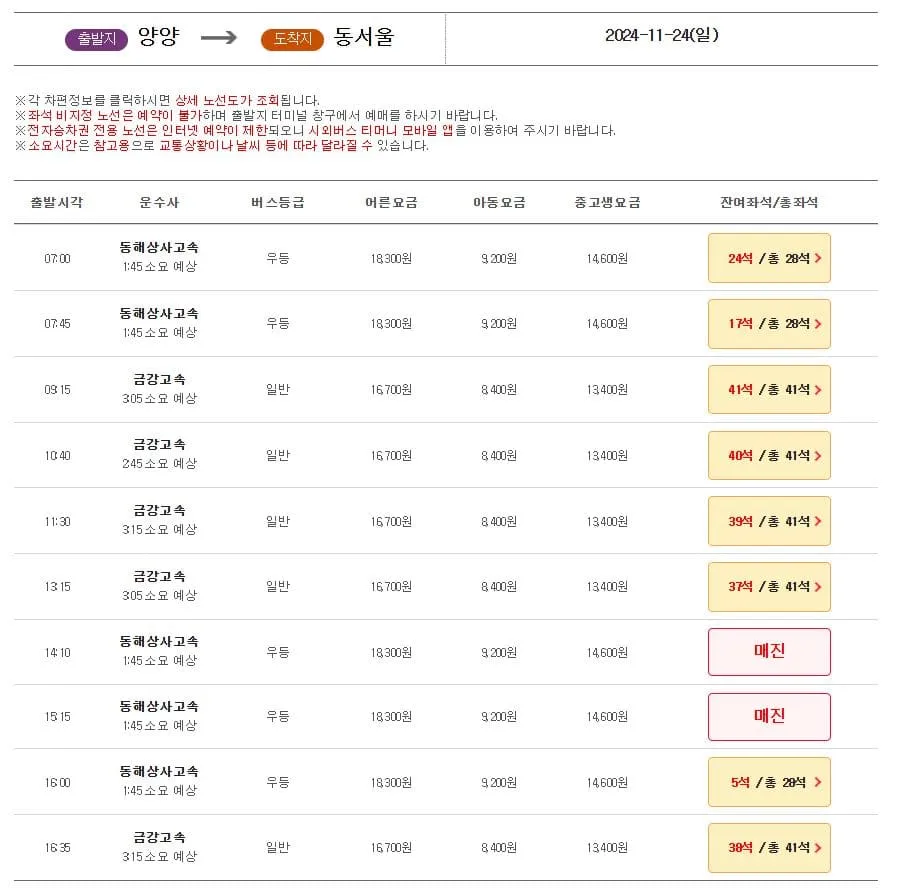Viewport: 917px width, 888px height.
Task: Click the 잔여좌석/총좌석 column header
Action: (769, 201)
